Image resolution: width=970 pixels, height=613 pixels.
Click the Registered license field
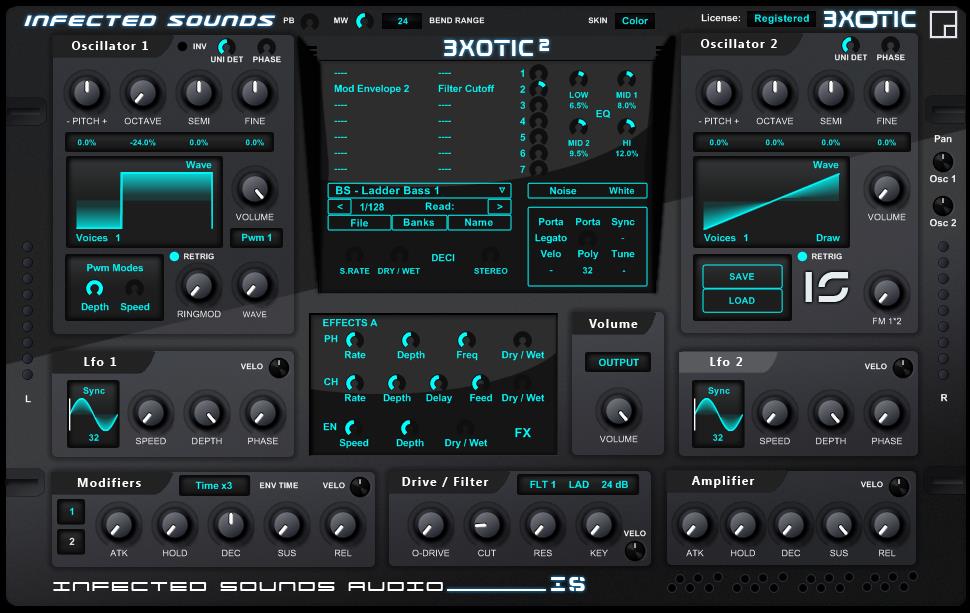(x=781, y=19)
